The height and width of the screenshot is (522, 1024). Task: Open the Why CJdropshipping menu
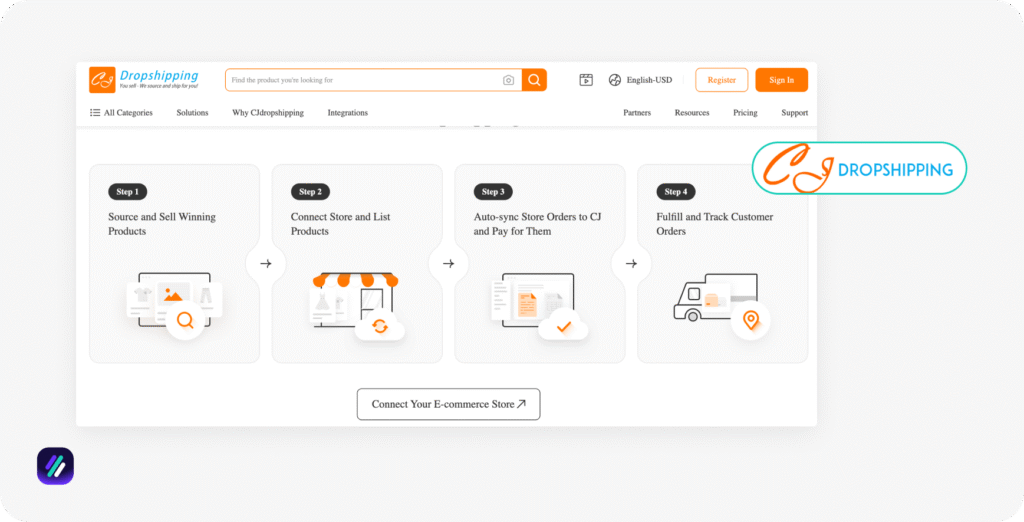[268, 113]
